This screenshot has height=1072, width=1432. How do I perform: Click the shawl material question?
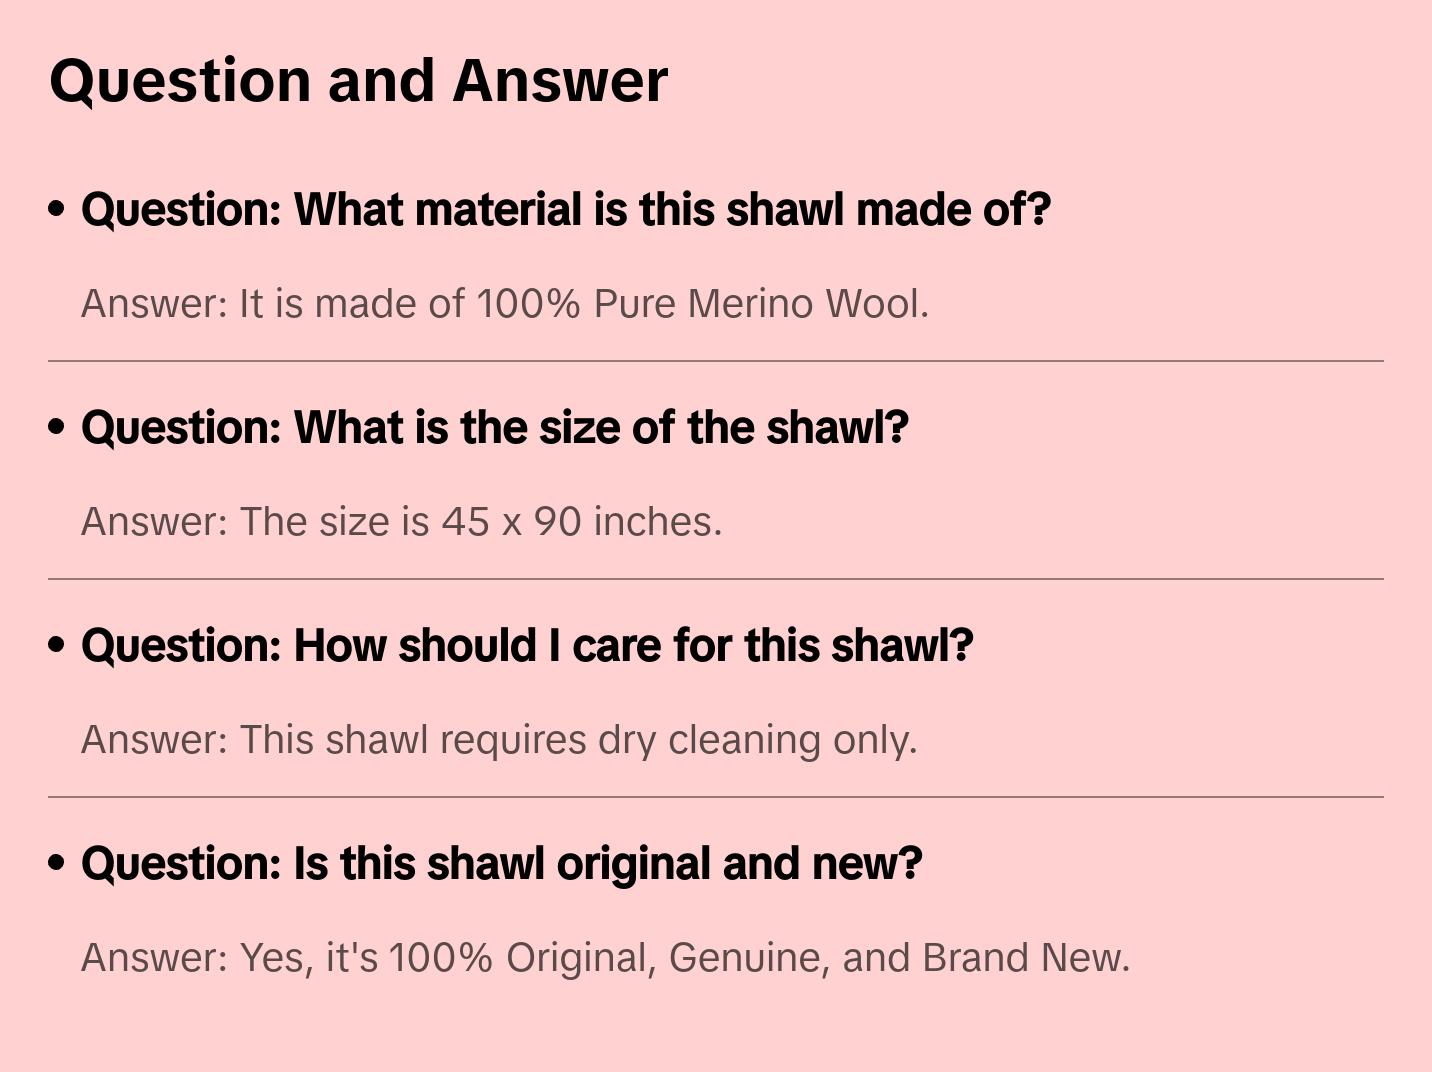tap(565, 210)
